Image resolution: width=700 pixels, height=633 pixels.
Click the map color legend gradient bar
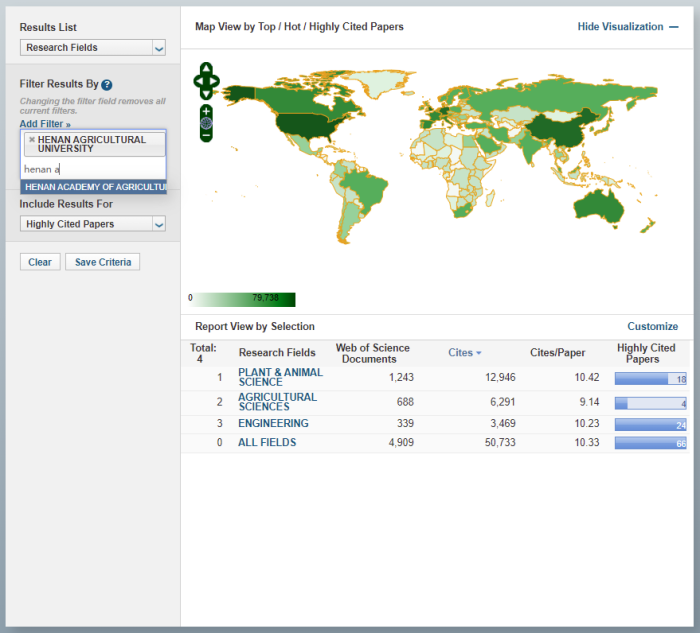click(243, 299)
